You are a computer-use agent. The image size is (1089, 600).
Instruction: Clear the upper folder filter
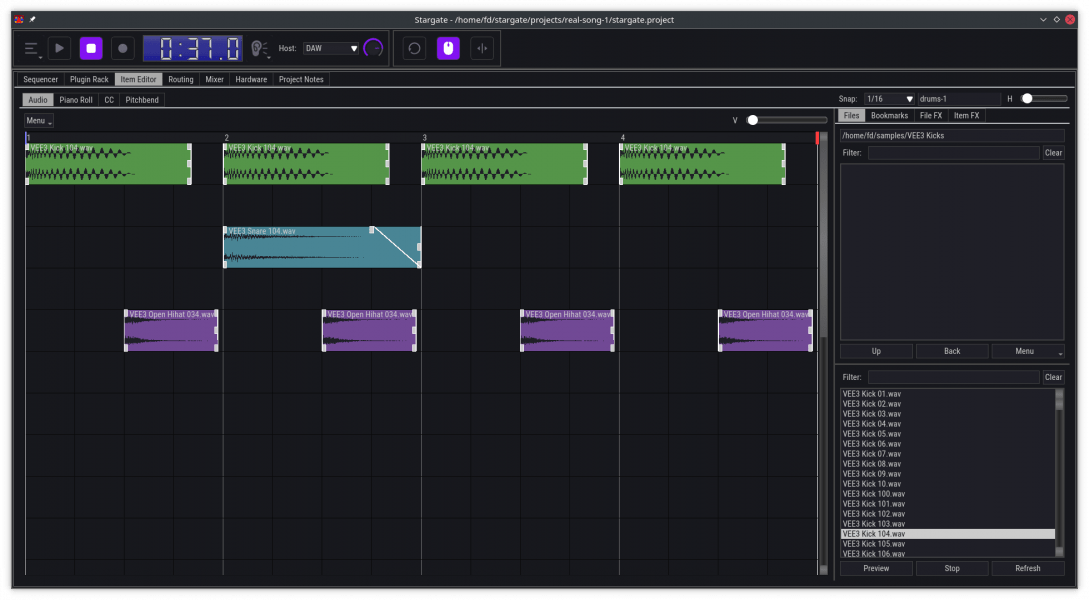coord(1053,153)
